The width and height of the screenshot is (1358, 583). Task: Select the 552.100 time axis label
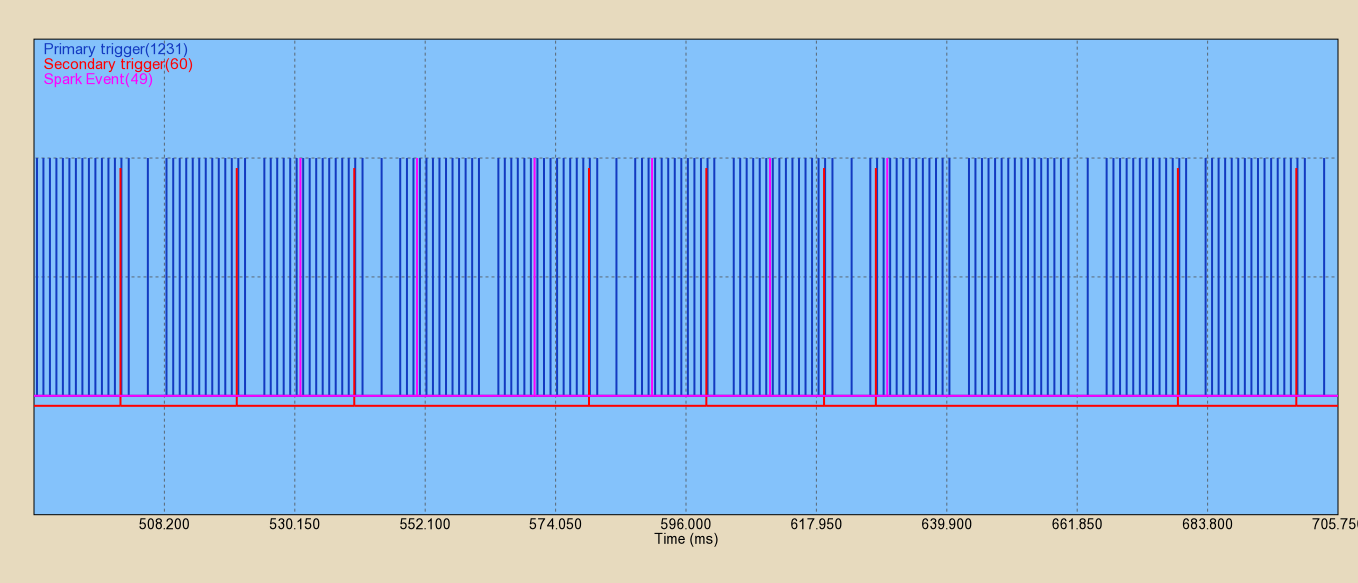pos(425,524)
